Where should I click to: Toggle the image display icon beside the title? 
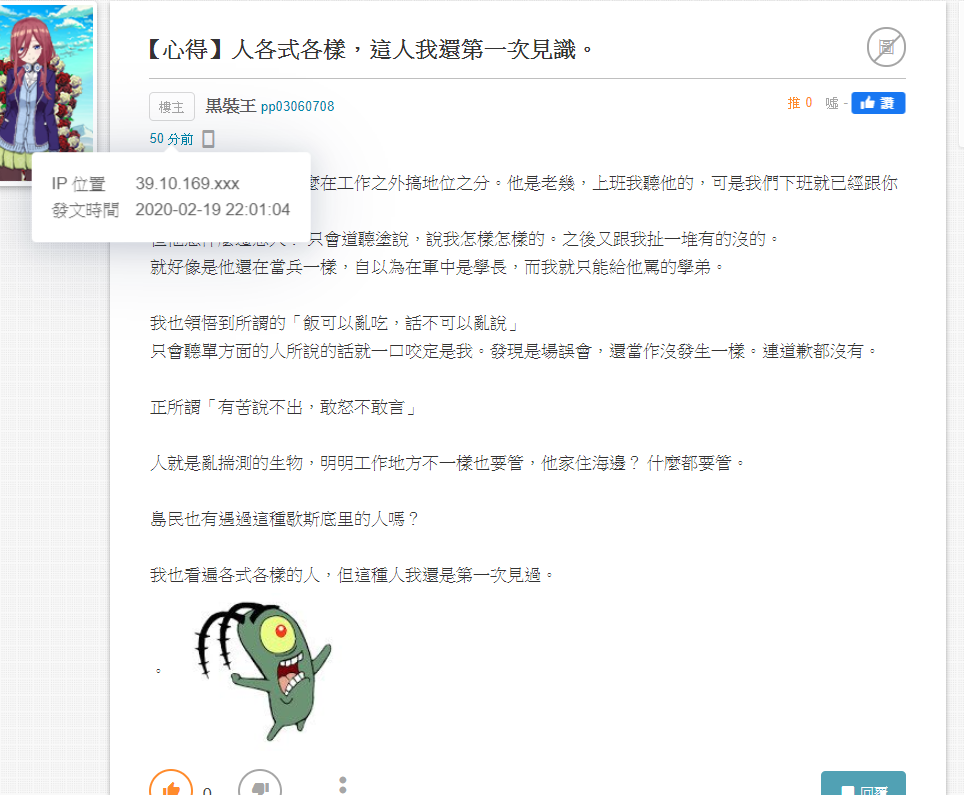coord(886,47)
